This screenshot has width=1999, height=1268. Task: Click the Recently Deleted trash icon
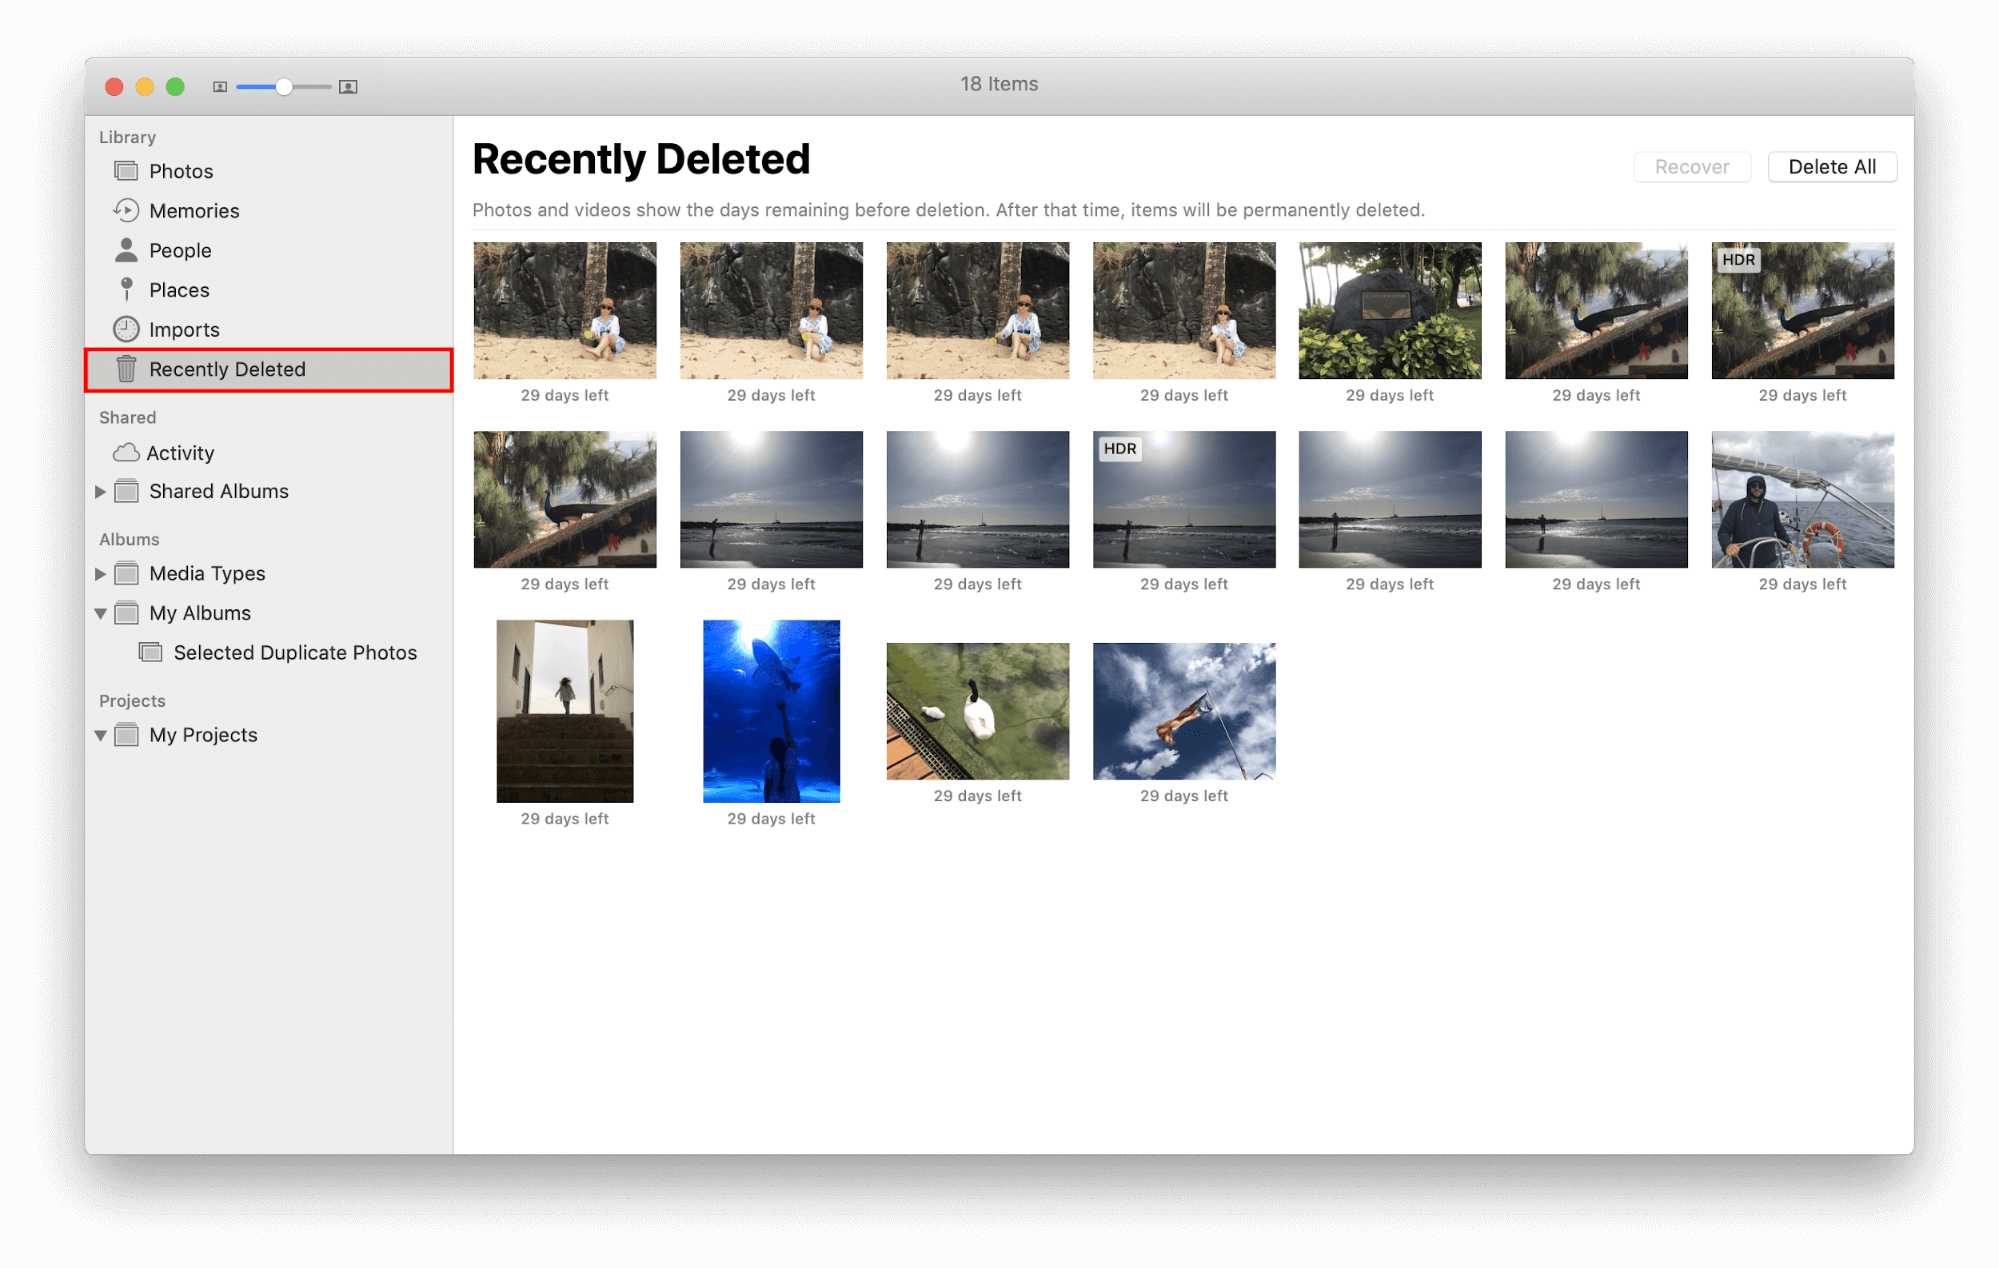coord(126,369)
